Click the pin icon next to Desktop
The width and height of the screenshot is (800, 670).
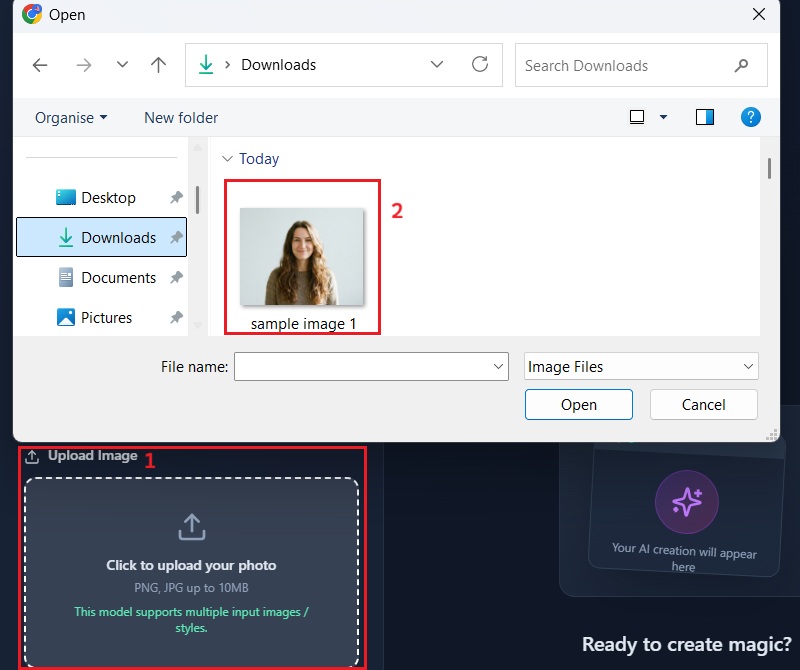[x=177, y=197]
